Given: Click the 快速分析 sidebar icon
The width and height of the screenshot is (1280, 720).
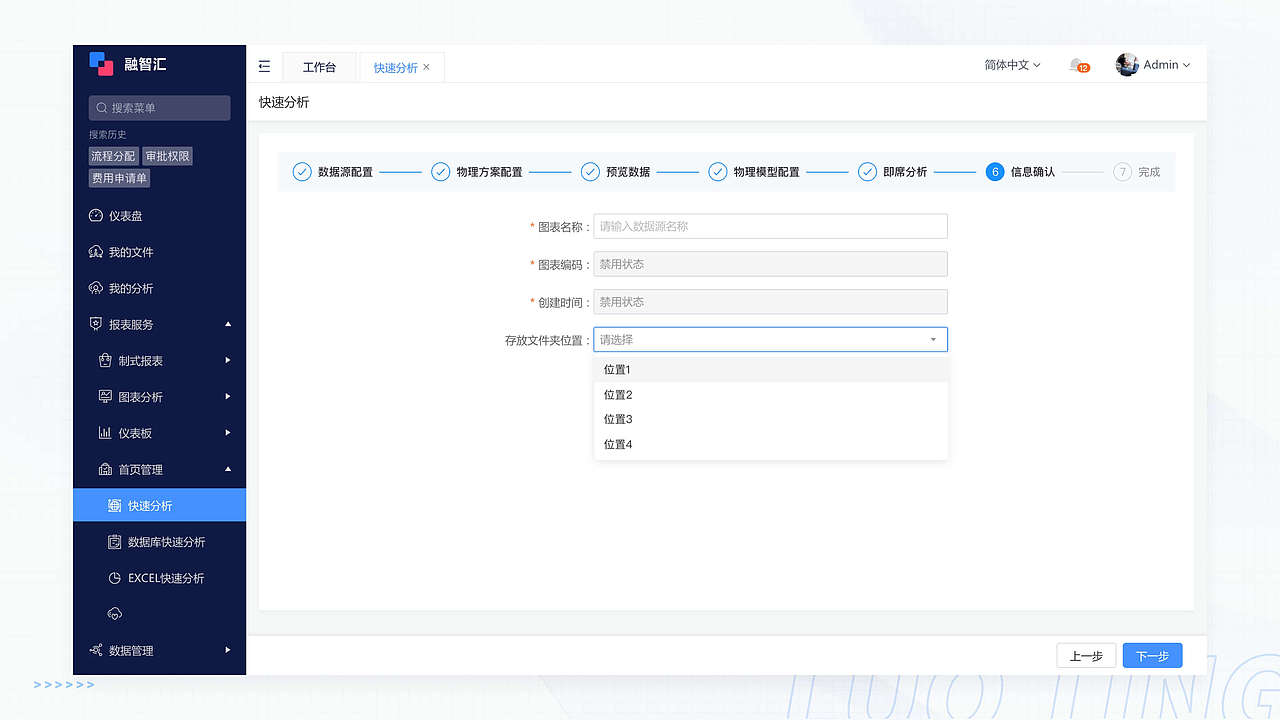Looking at the screenshot, I should tap(115, 506).
